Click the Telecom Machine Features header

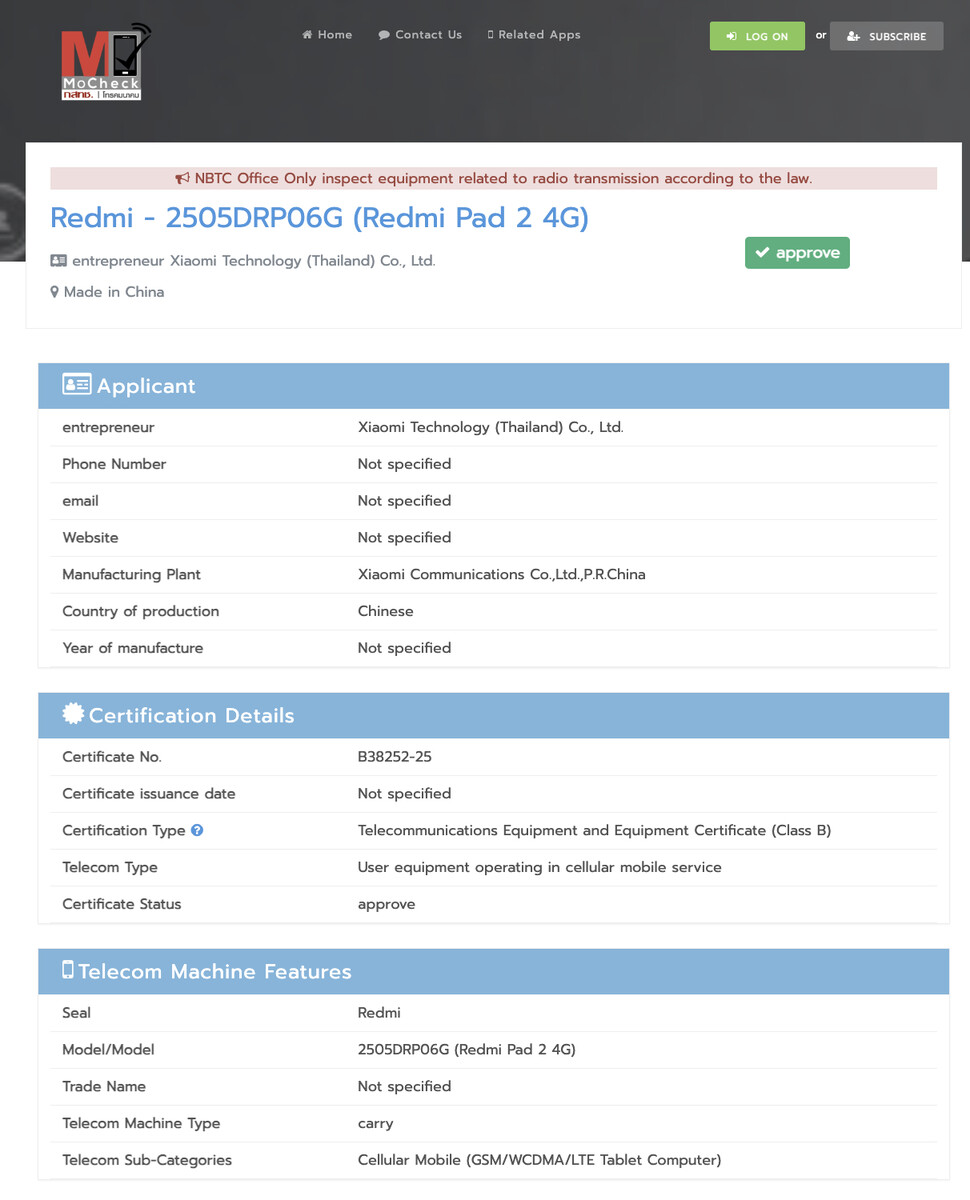pyautogui.click(x=494, y=971)
